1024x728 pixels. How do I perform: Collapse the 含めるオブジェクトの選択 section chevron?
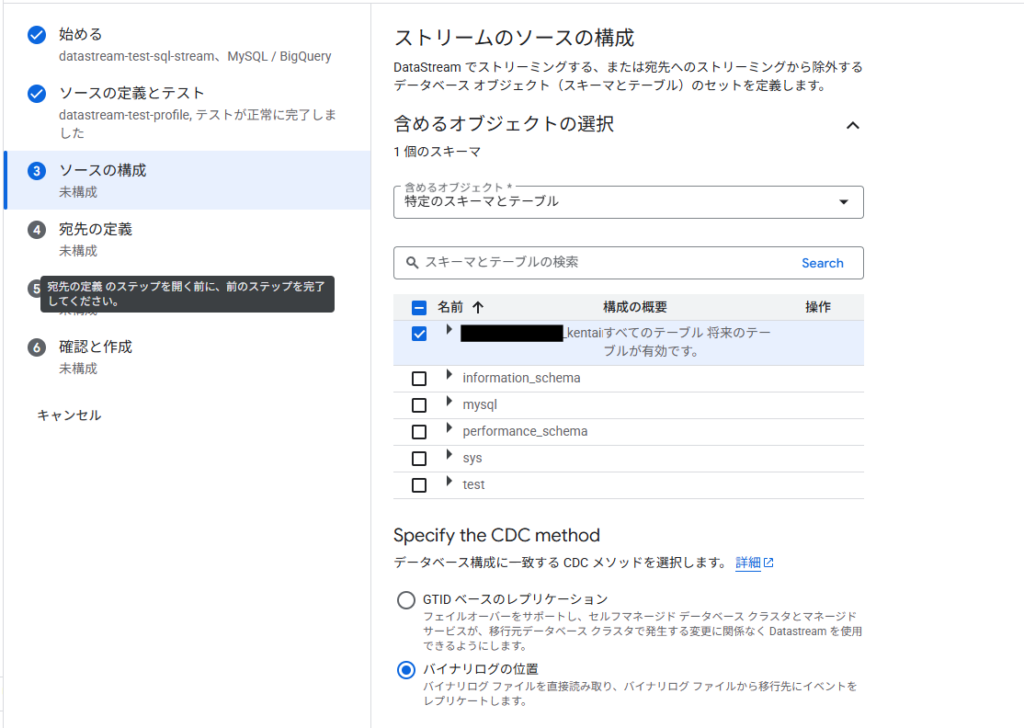(852, 125)
